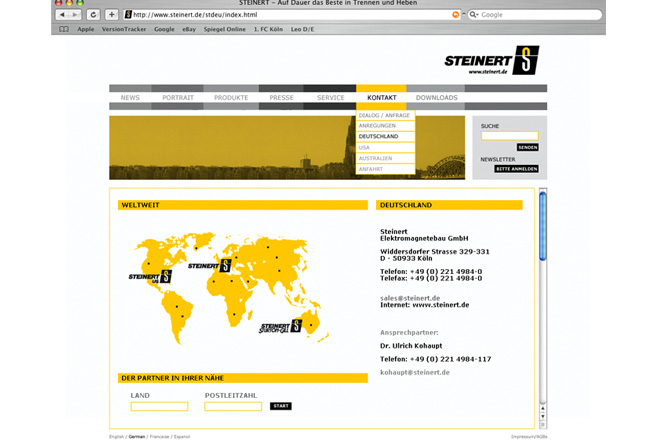Click the Steinert Australia logo on the map
The image size is (650, 446).
(x=281, y=327)
